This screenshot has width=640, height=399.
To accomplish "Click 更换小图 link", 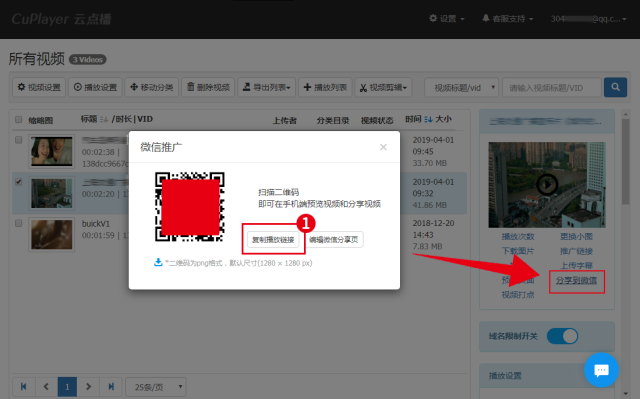I will (x=576, y=237).
